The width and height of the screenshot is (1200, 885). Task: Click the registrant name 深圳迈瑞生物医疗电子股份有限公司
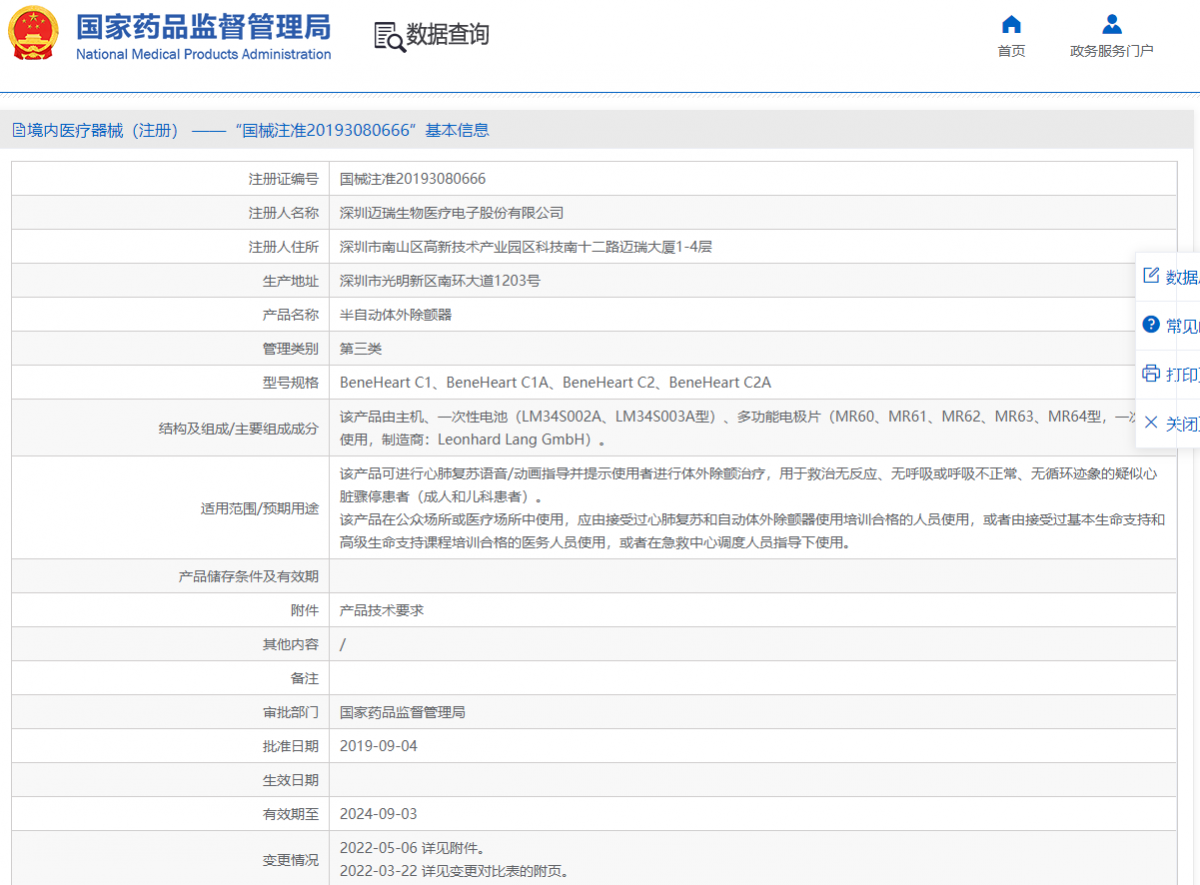451,213
